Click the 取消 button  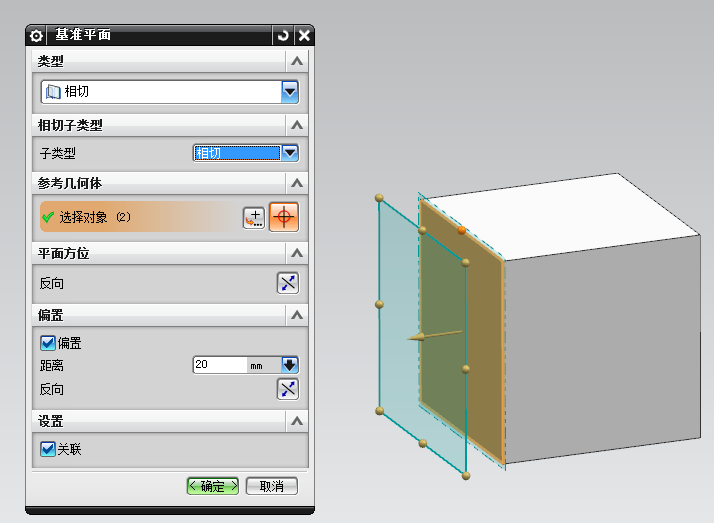pos(272,486)
